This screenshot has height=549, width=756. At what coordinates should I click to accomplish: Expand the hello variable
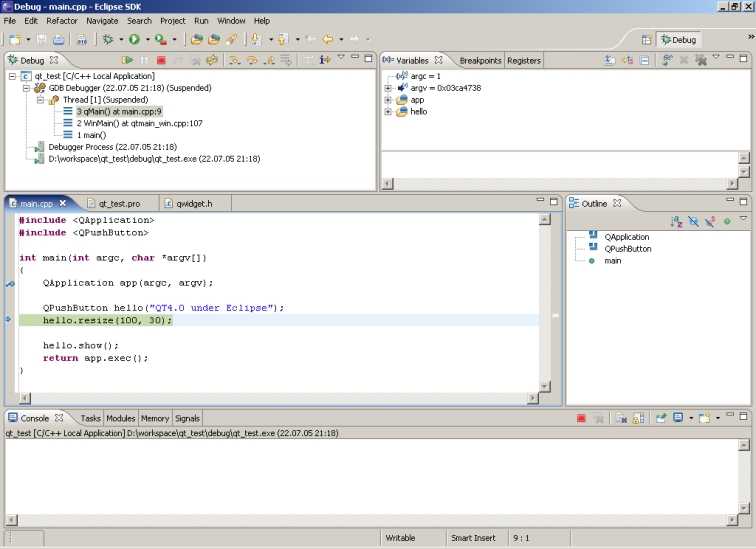pyautogui.click(x=388, y=112)
